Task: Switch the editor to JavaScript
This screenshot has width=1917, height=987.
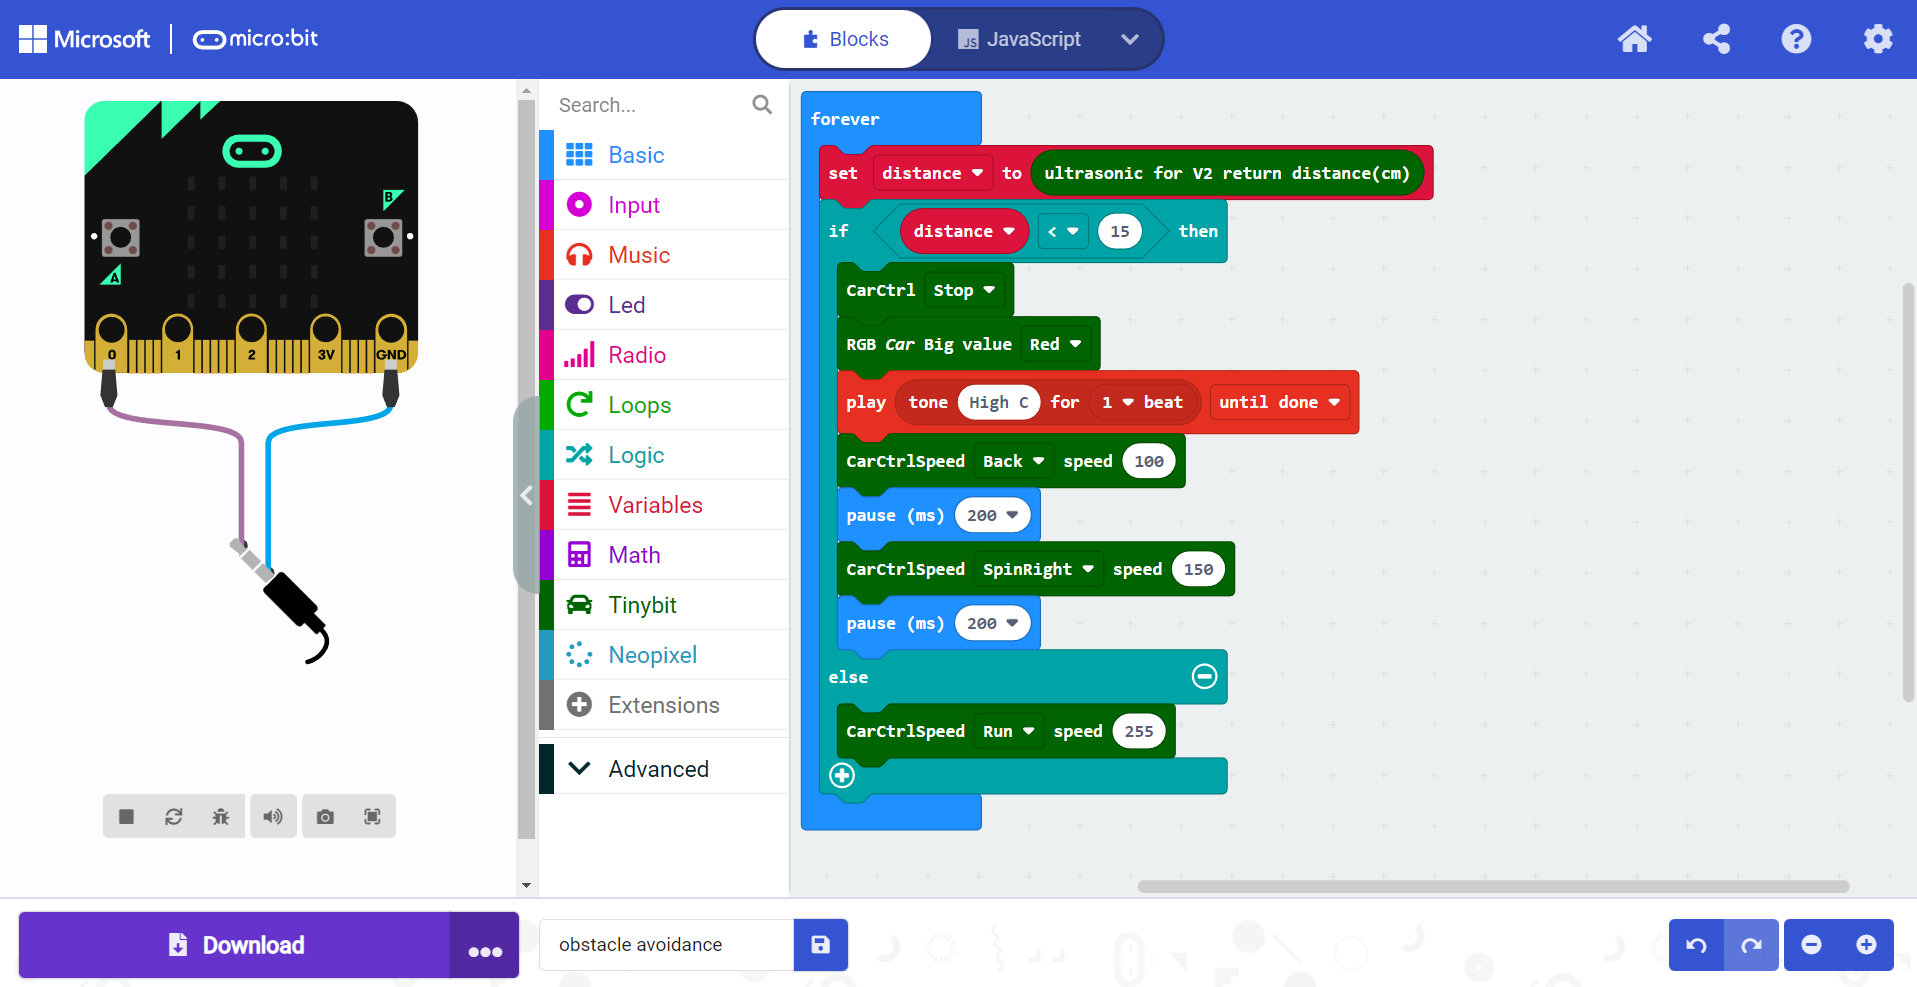Action: 1019,39
